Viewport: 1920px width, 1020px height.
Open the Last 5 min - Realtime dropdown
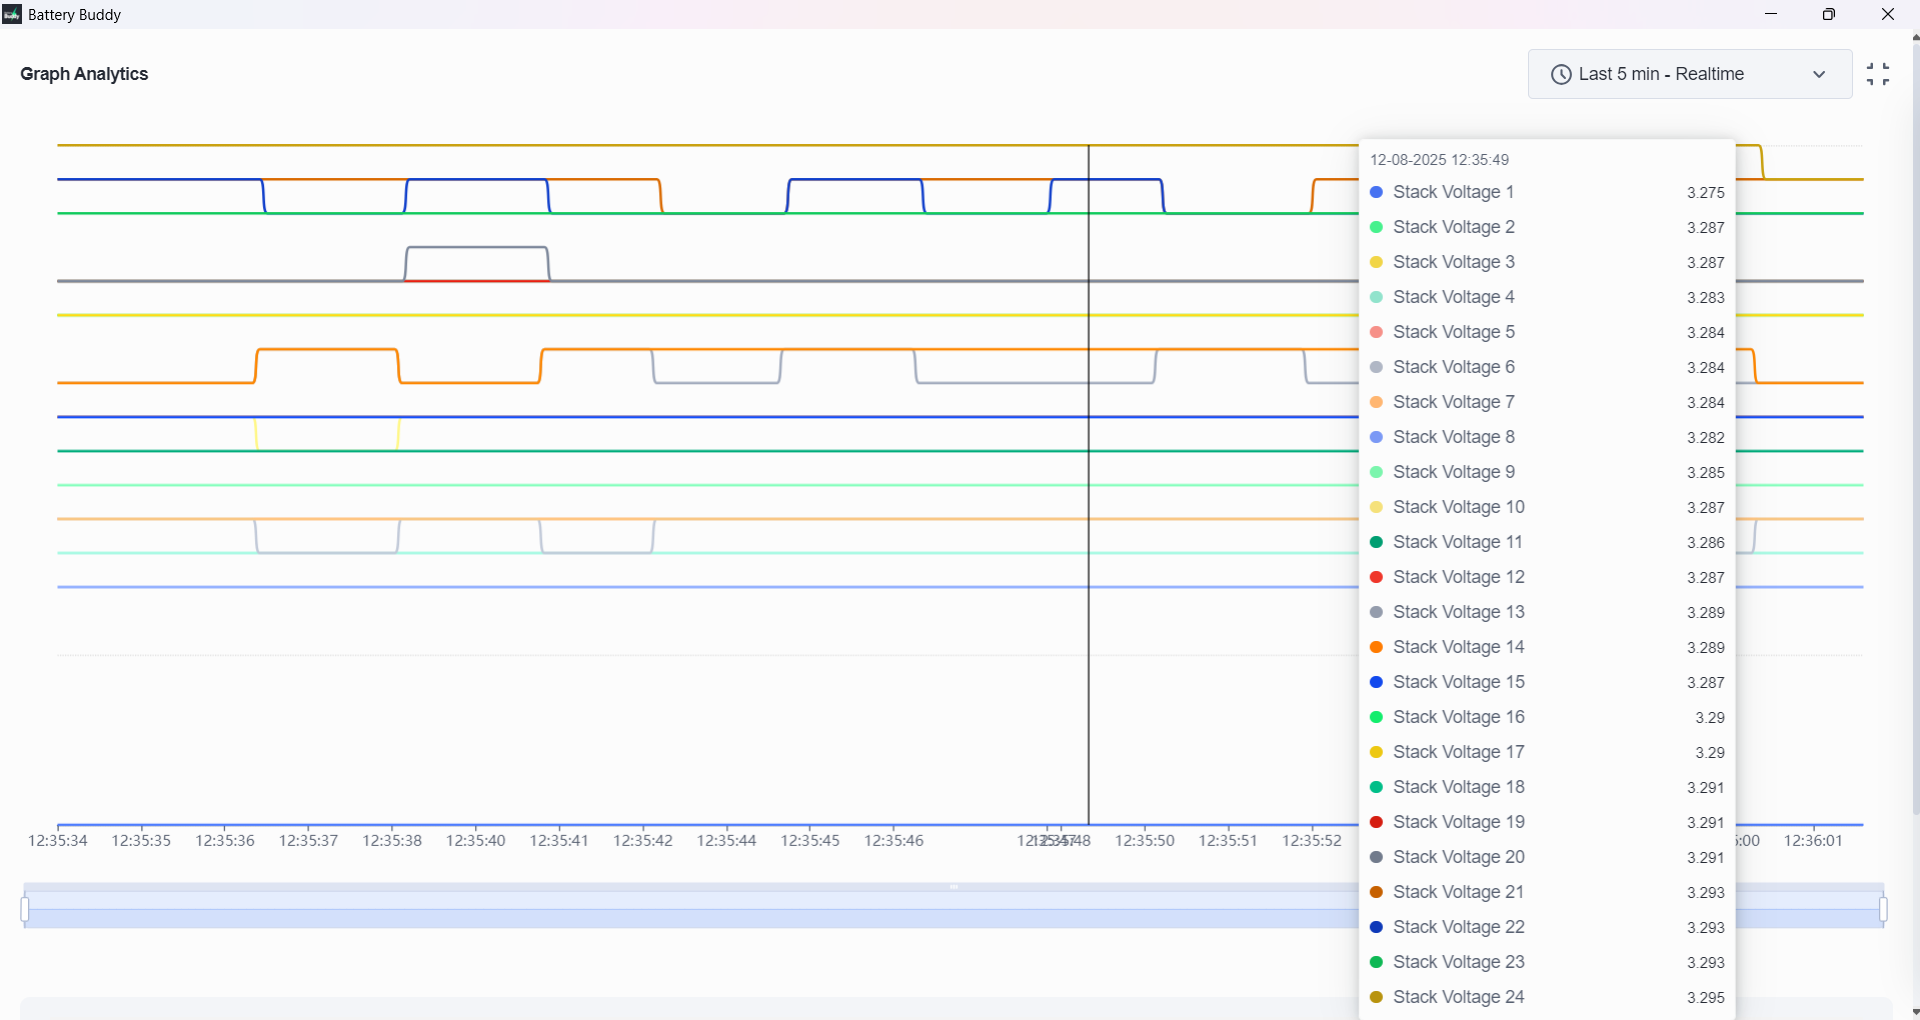point(1688,74)
